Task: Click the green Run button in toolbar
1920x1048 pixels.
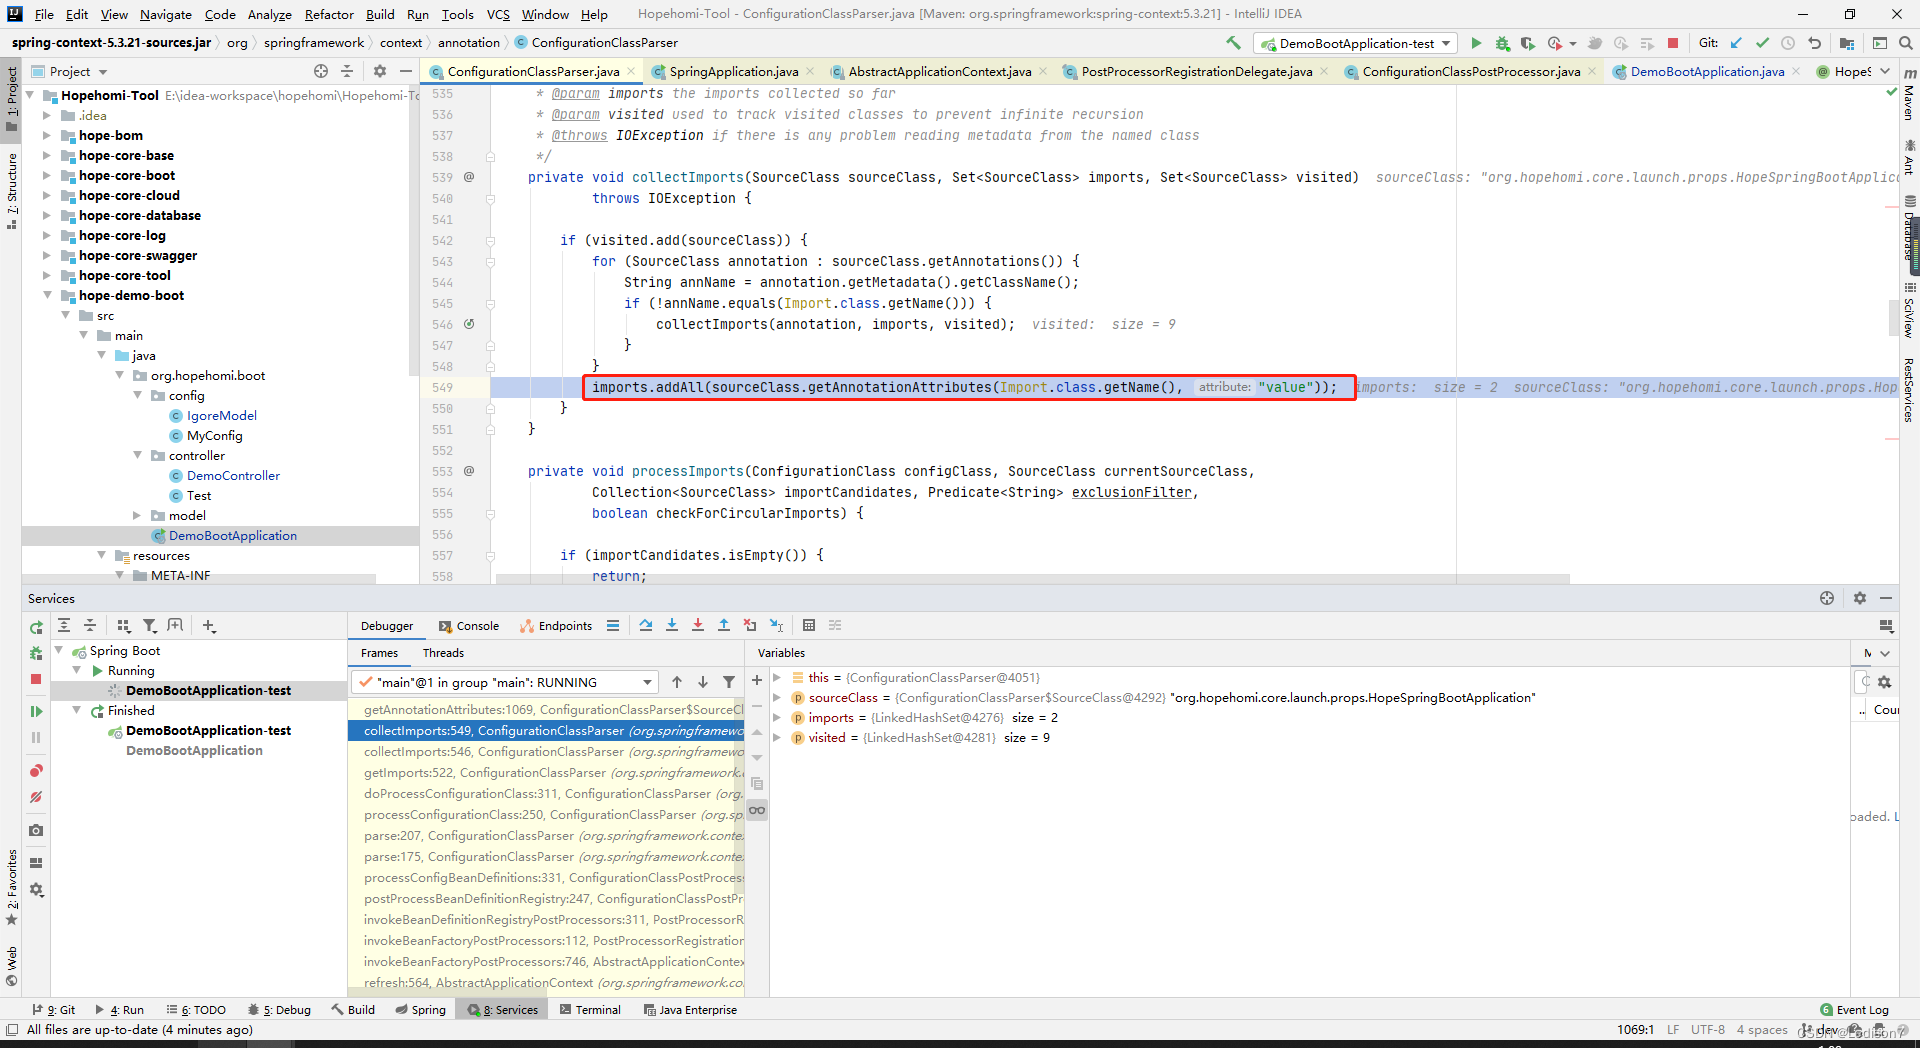Action: (x=1476, y=43)
